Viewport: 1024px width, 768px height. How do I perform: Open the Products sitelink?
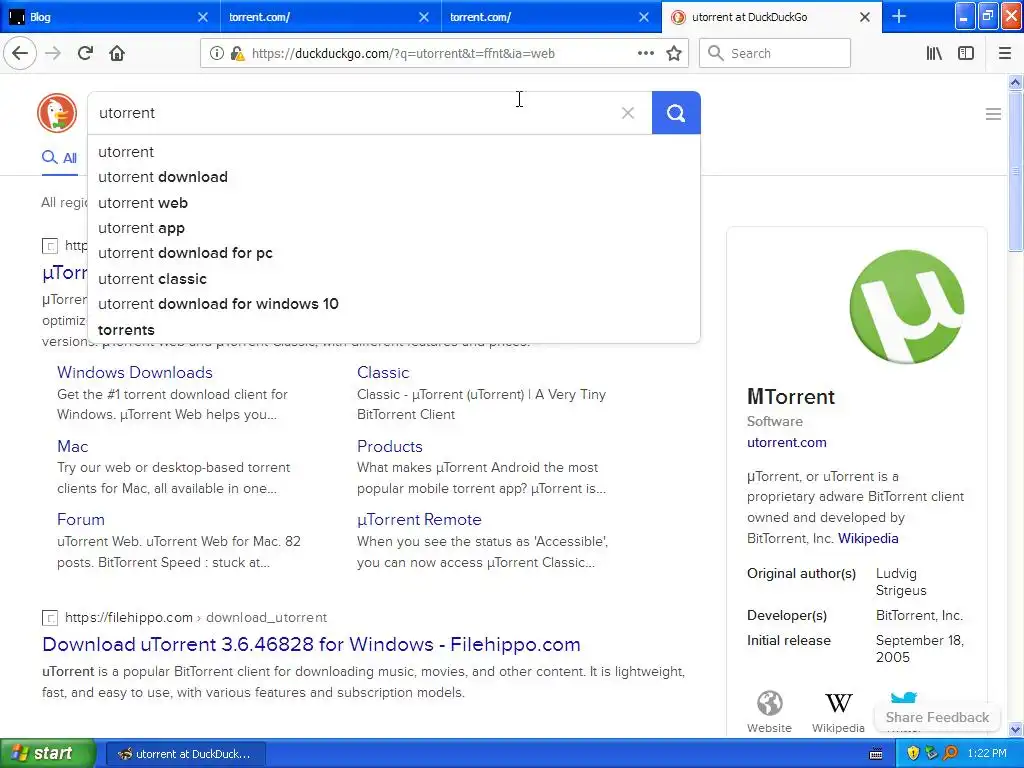click(389, 447)
